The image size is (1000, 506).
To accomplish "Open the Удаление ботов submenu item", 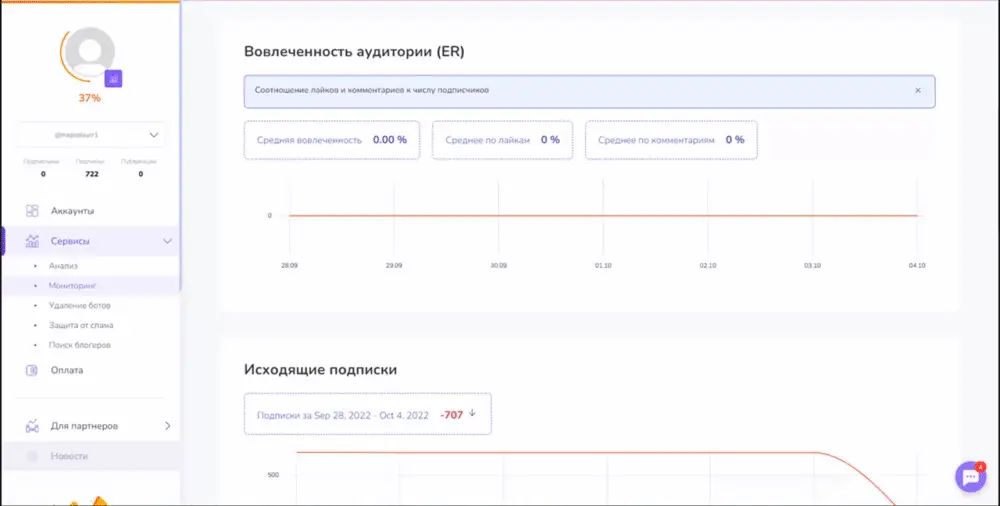I will (x=80, y=306).
